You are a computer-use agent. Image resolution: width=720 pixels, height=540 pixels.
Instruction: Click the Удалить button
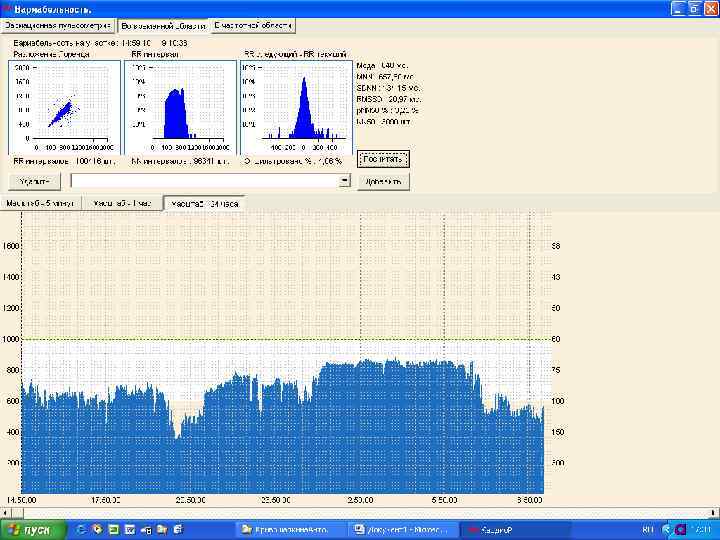[34, 181]
